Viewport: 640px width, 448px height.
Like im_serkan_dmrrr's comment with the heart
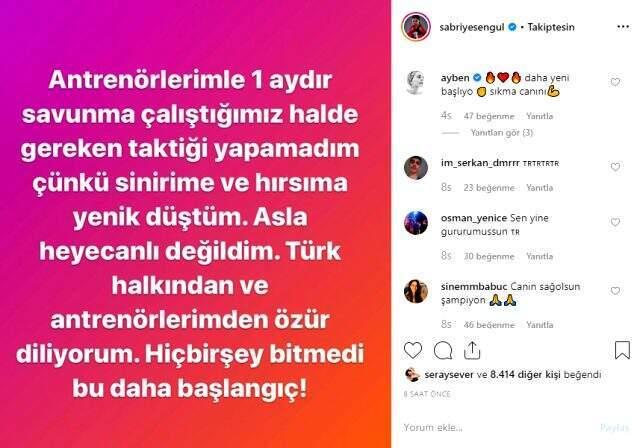[x=615, y=167]
